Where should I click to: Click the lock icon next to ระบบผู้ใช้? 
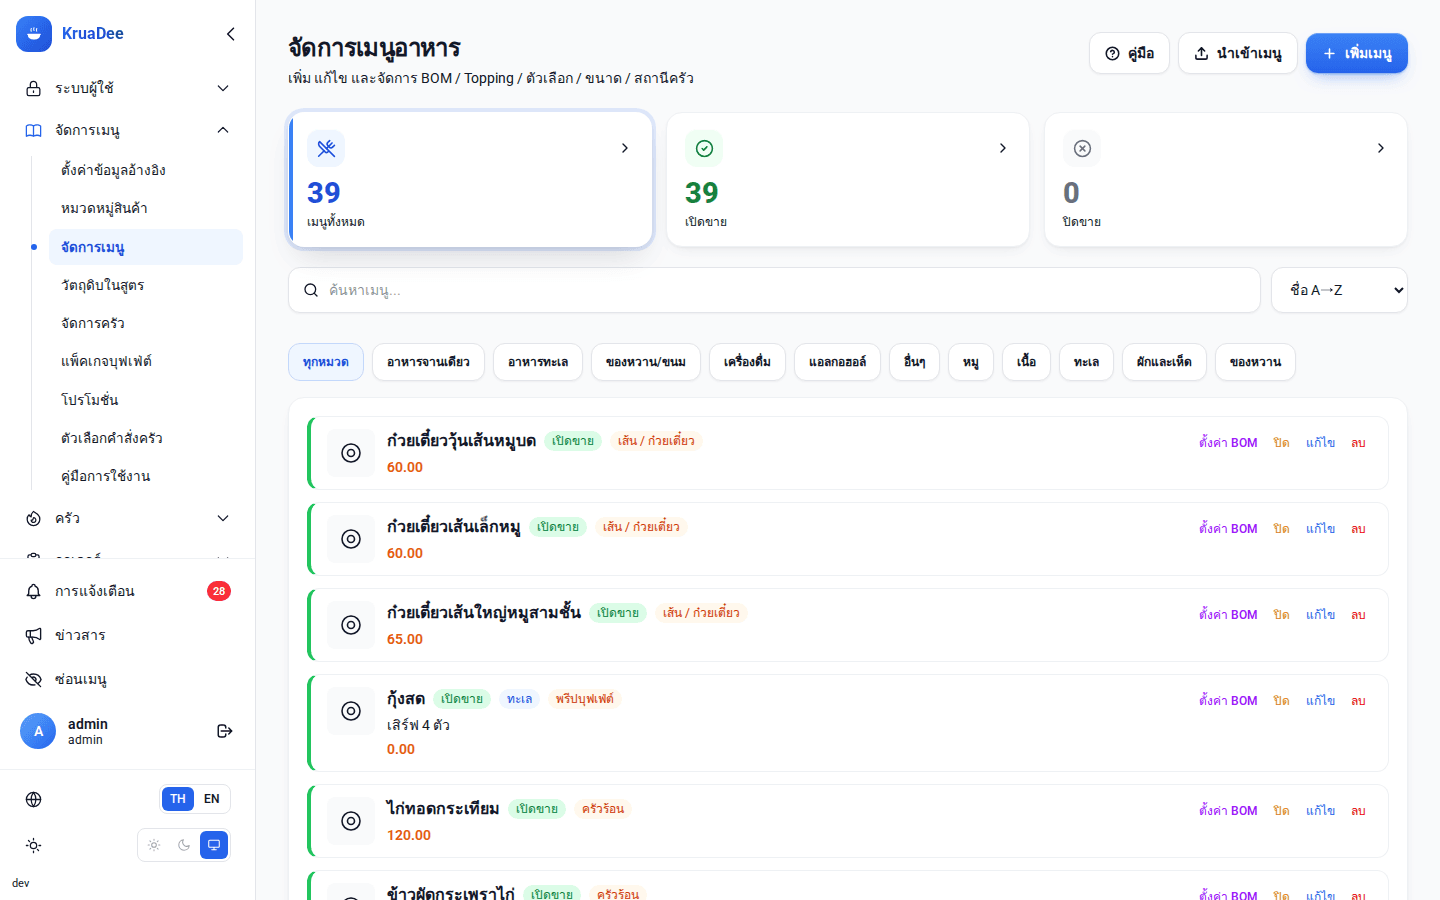pos(33,88)
